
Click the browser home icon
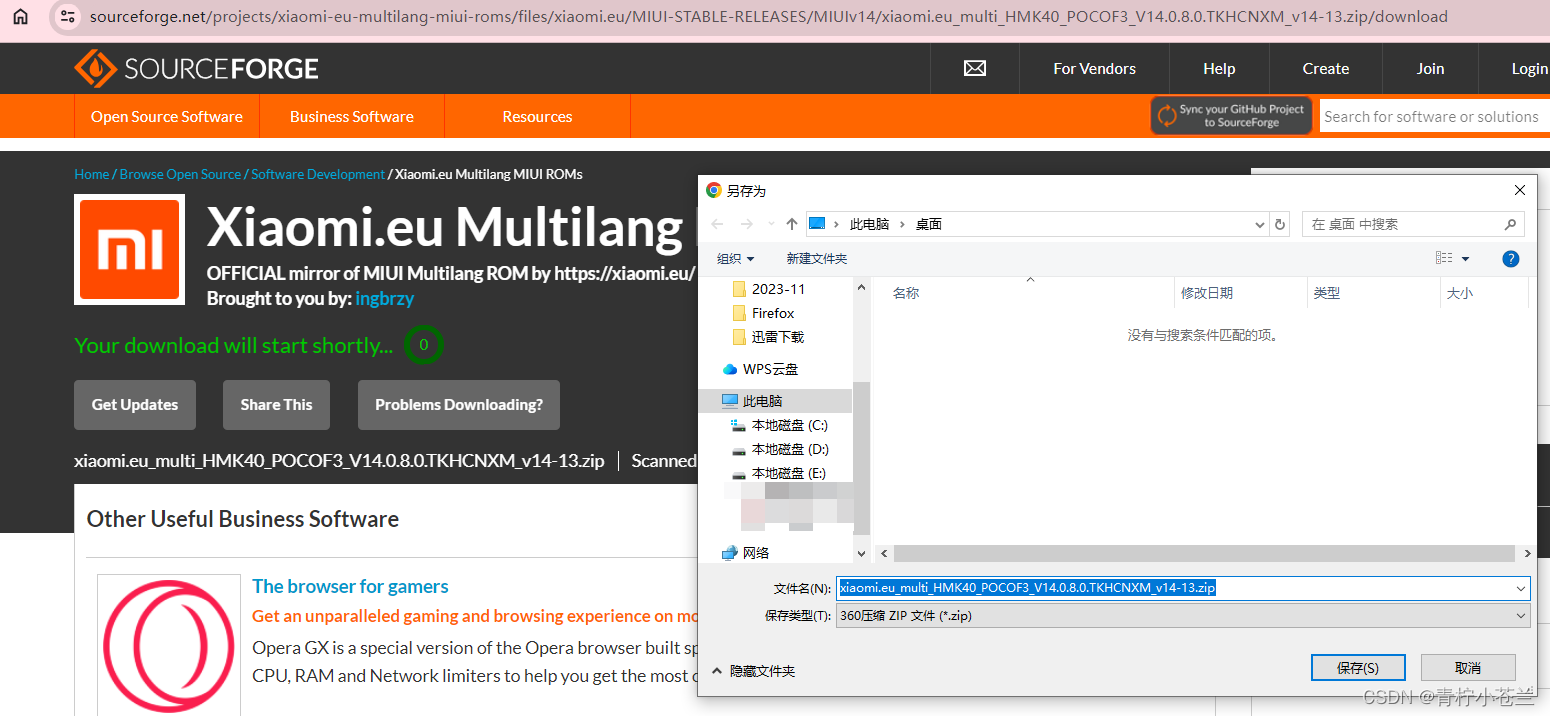(x=20, y=16)
